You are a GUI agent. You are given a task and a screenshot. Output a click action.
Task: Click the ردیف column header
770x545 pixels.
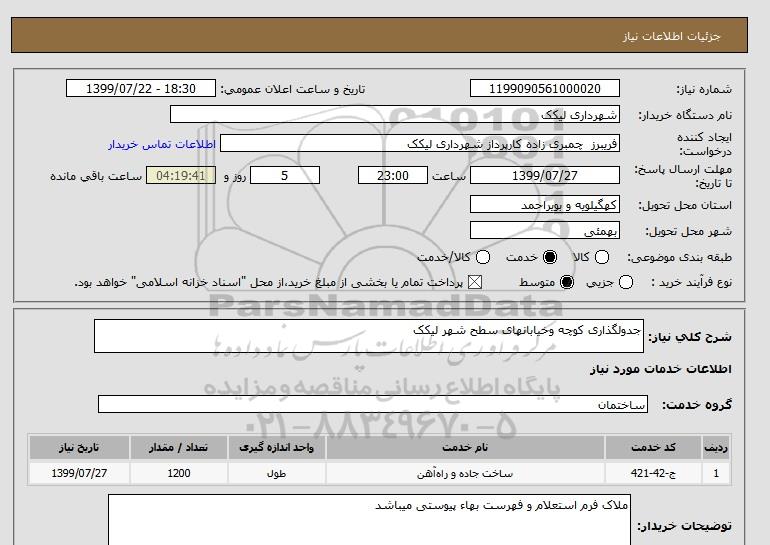tap(716, 448)
